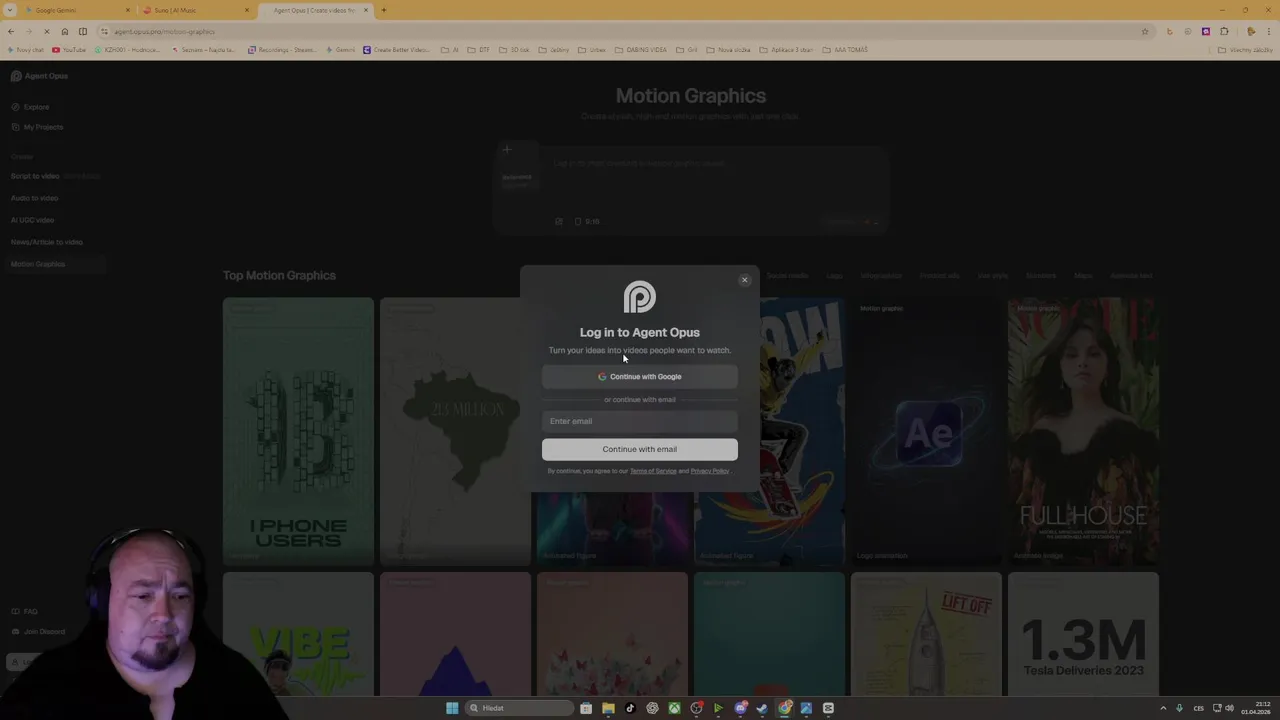Open the Terms of Service link
The image size is (1280, 720).
653,471
